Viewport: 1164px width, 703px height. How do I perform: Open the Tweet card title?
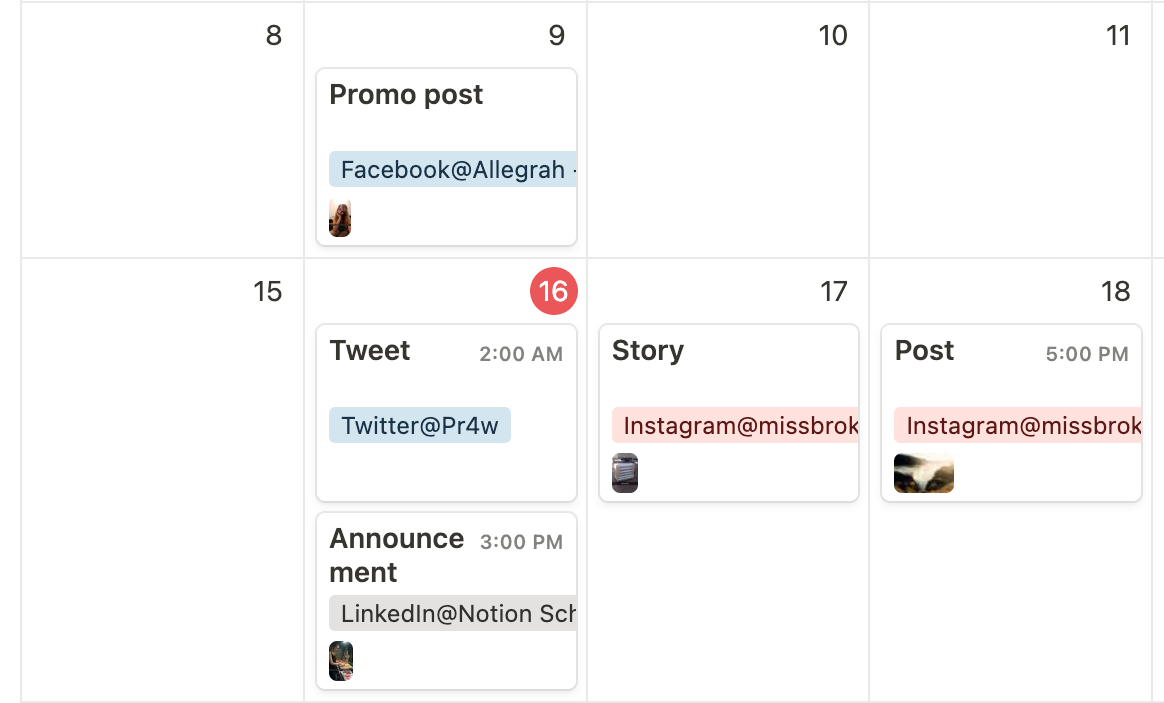pyautogui.click(x=370, y=351)
